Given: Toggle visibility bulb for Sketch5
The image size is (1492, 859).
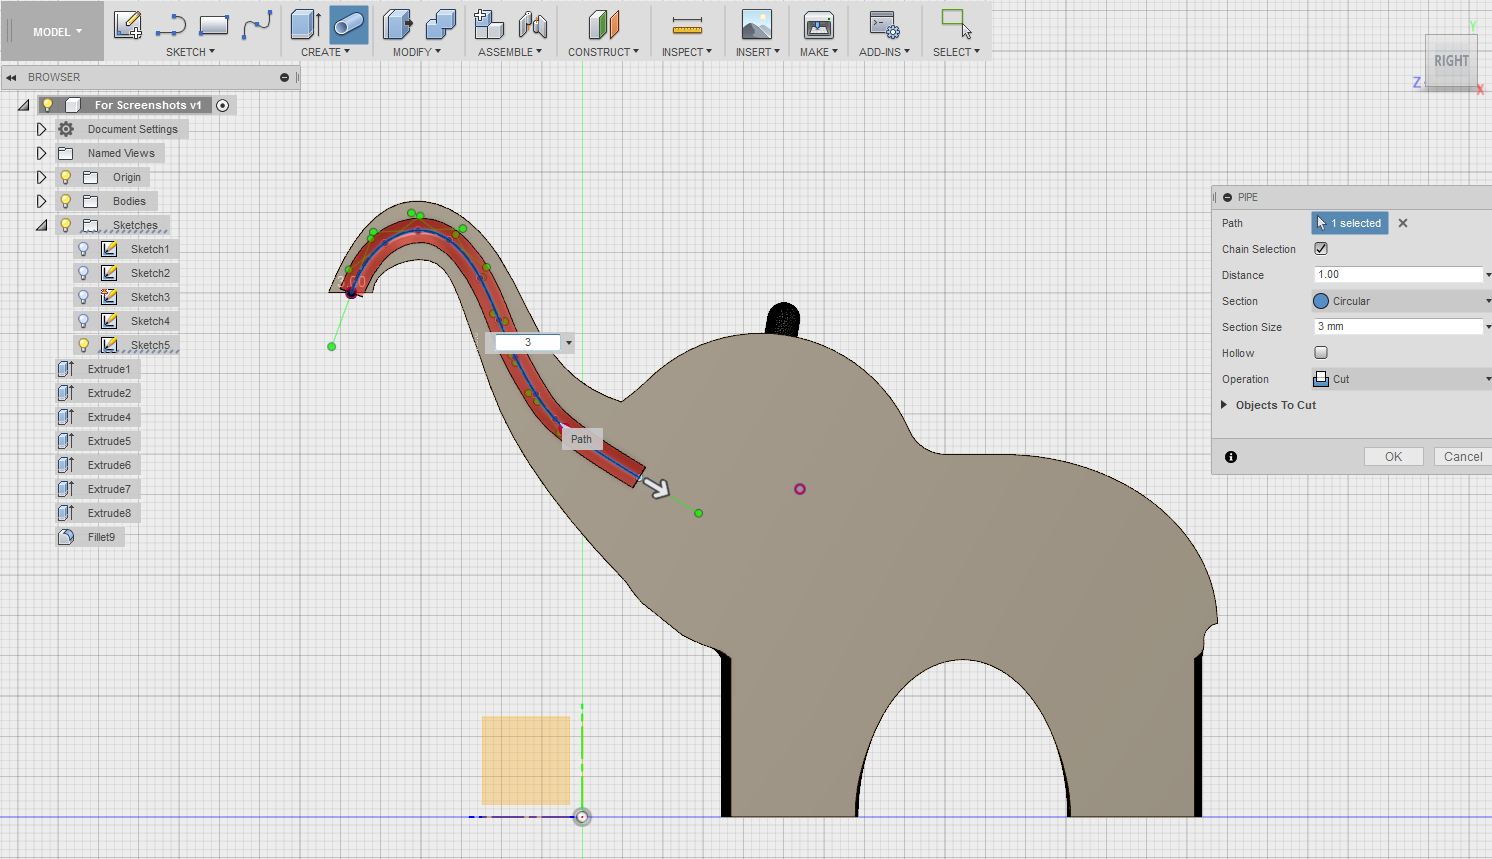Looking at the screenshot, I should pyautogui.click(x=84, y=345).
